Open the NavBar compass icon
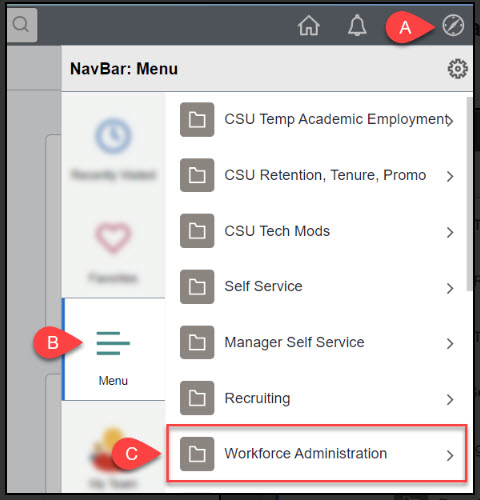 (x=453, y=25)
